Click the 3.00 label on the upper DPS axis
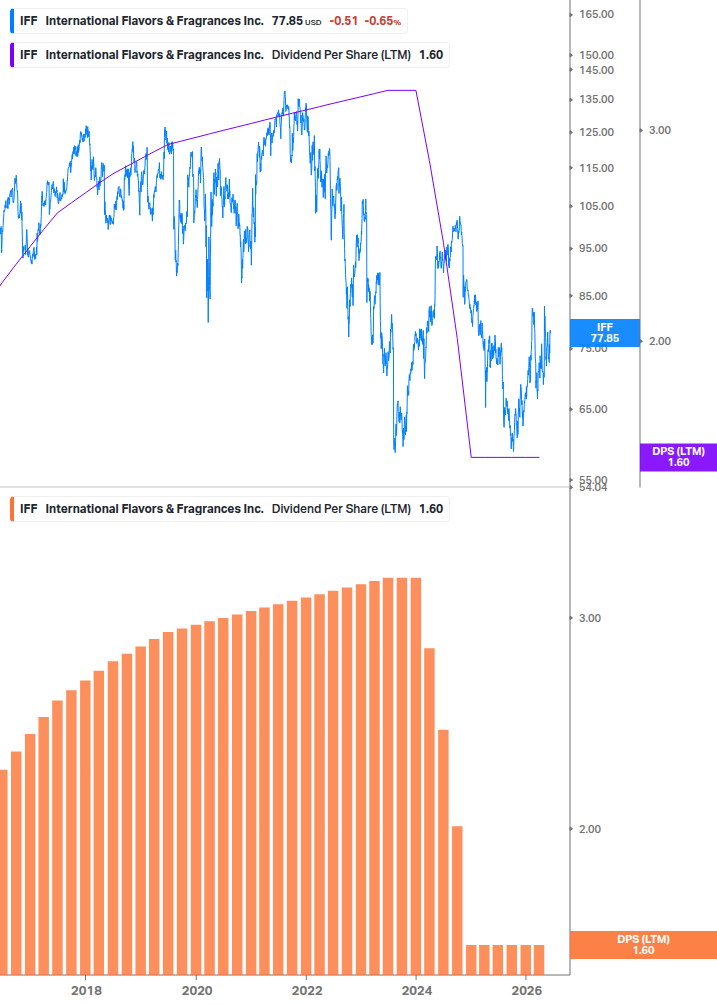 tap(660, 130)
